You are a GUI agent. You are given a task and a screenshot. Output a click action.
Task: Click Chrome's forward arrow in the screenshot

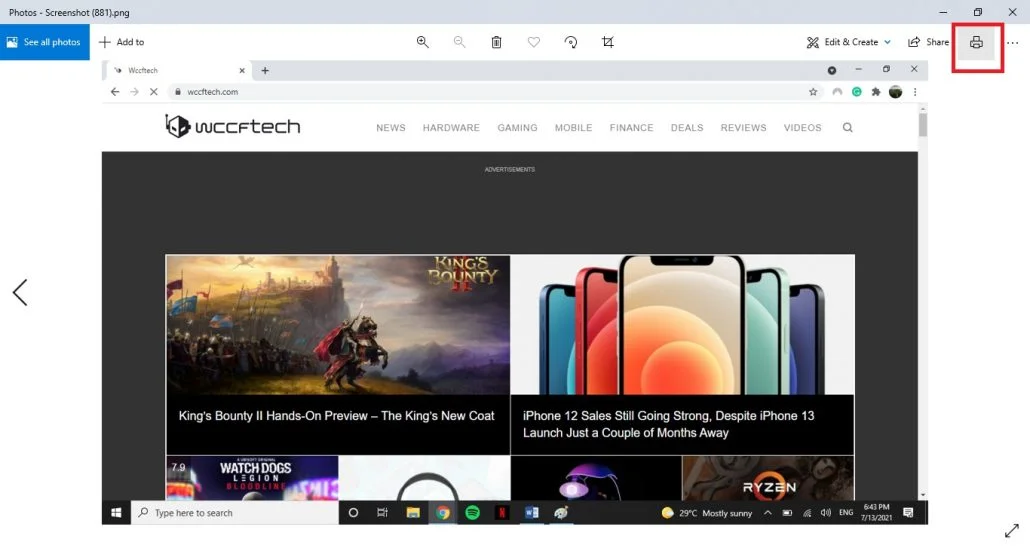point(134,92)
